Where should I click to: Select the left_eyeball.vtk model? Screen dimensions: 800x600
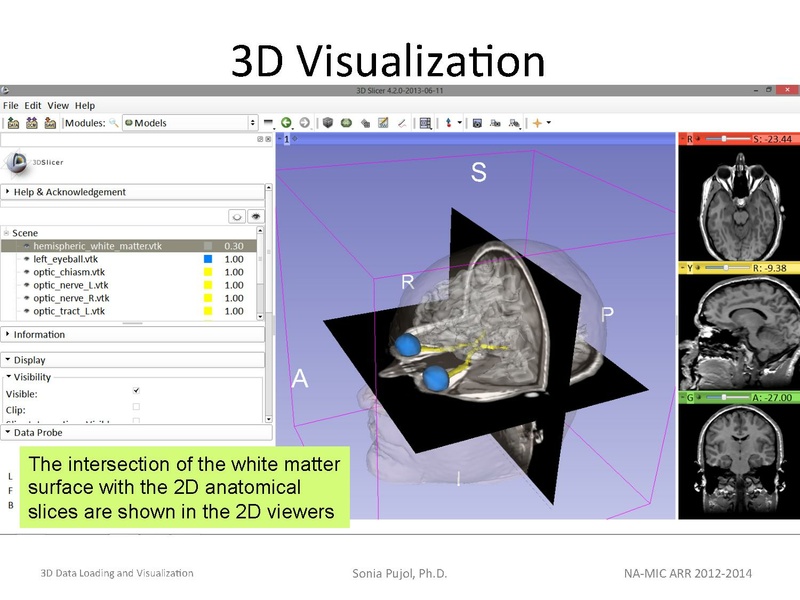[65, 259]
